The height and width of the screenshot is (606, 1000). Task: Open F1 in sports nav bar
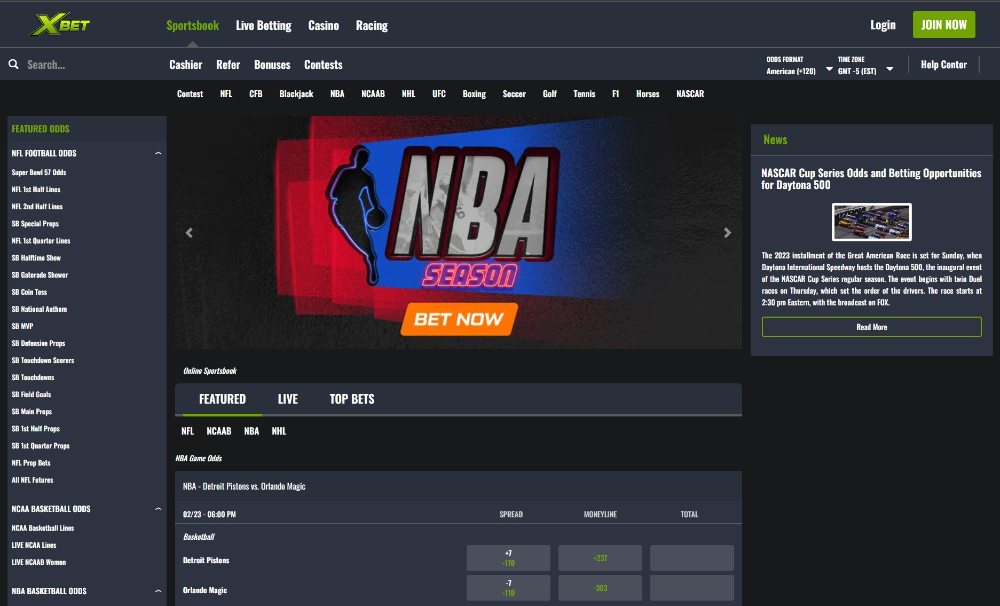(x=615, y=94)
